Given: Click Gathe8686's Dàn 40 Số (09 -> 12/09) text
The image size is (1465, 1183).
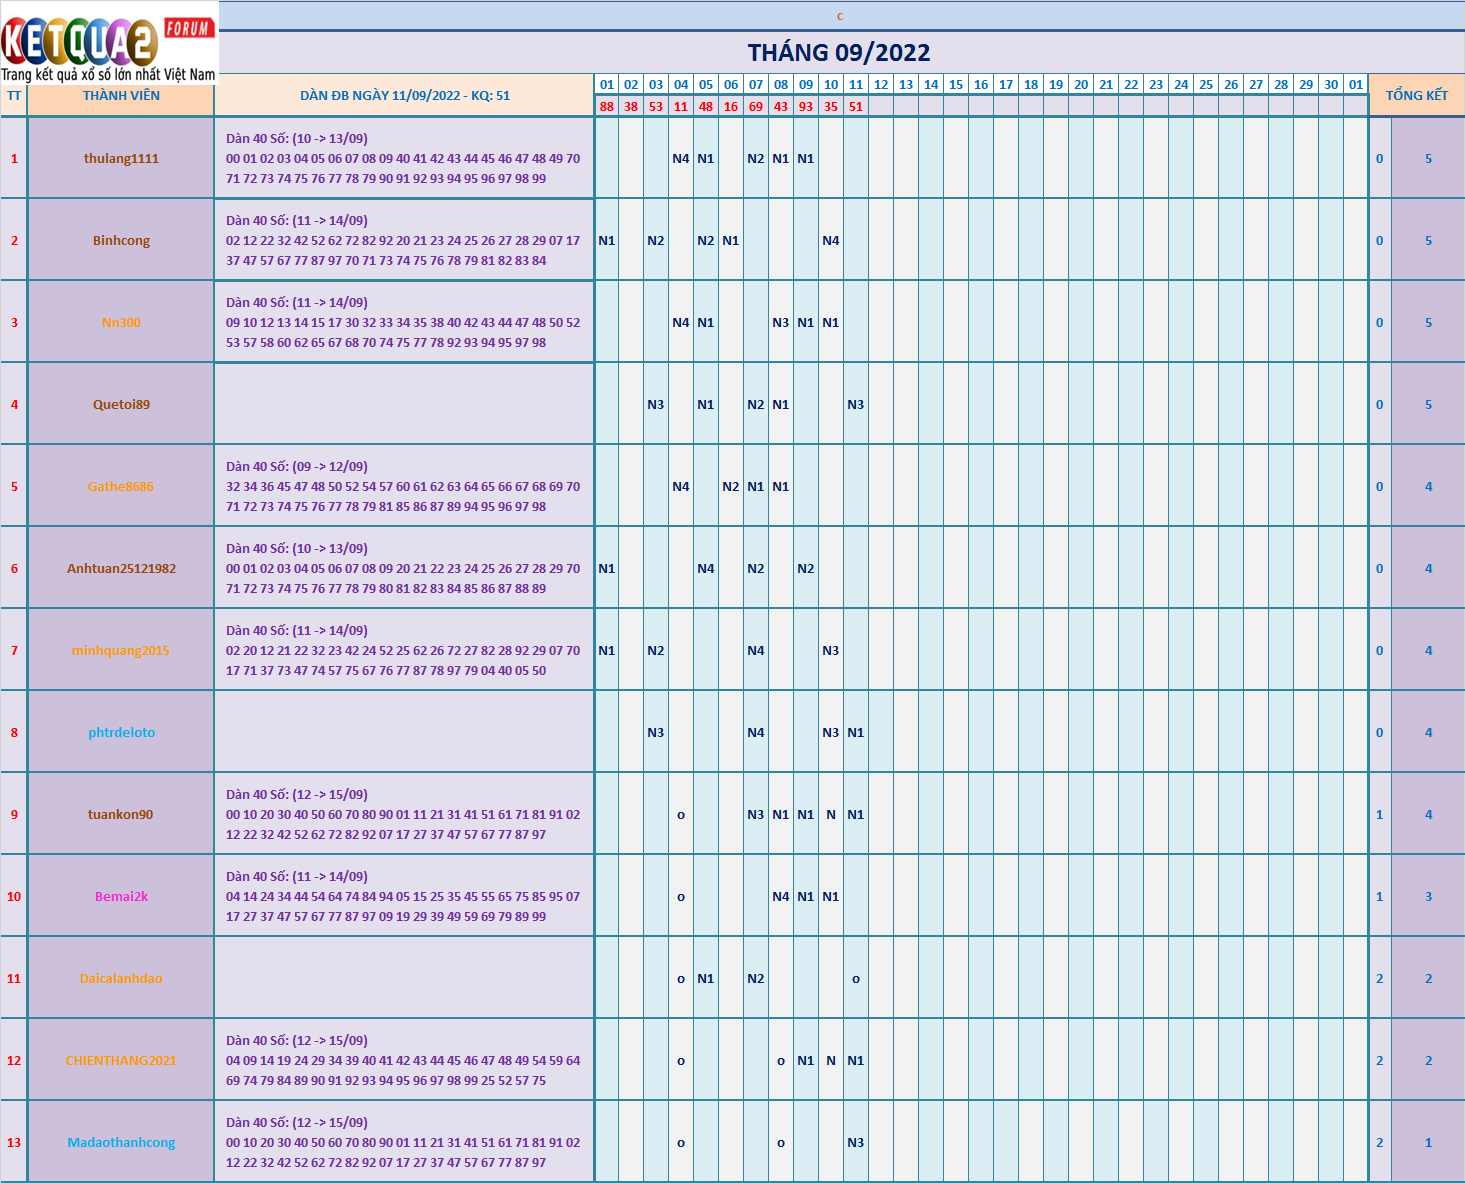Looking at the screenshot, I should [x=297, y=466].
